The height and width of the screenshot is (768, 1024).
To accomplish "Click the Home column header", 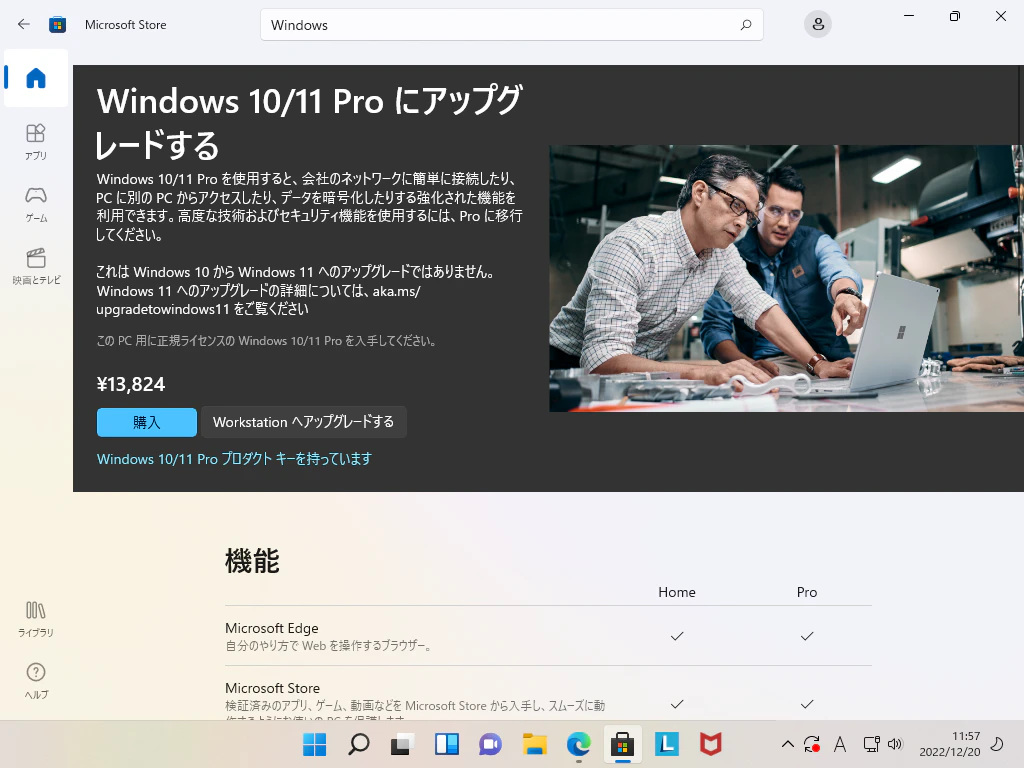I will (677, 592).
